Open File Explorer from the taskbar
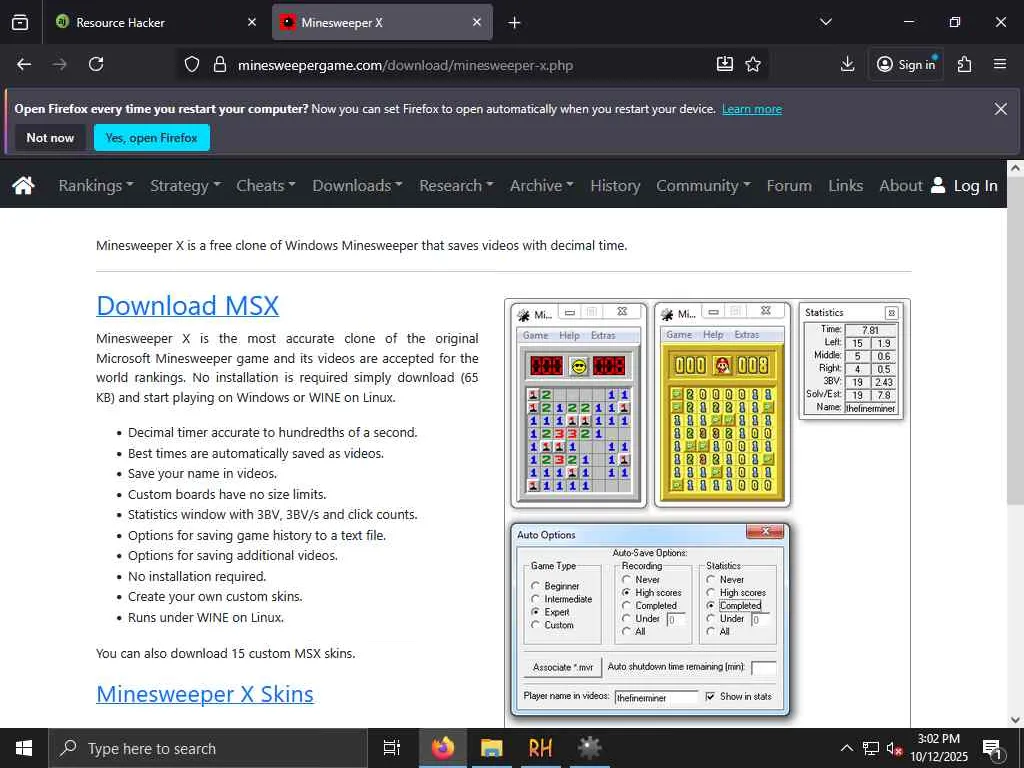This screenshot has width=1024, height=768. 492,748
